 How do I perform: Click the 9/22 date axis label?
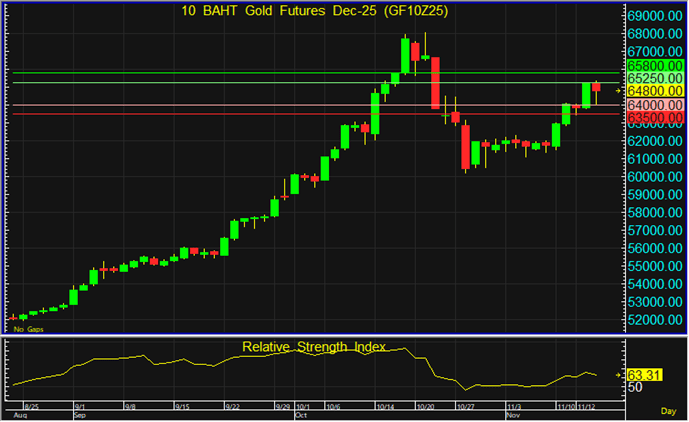[x=232, y=407]
